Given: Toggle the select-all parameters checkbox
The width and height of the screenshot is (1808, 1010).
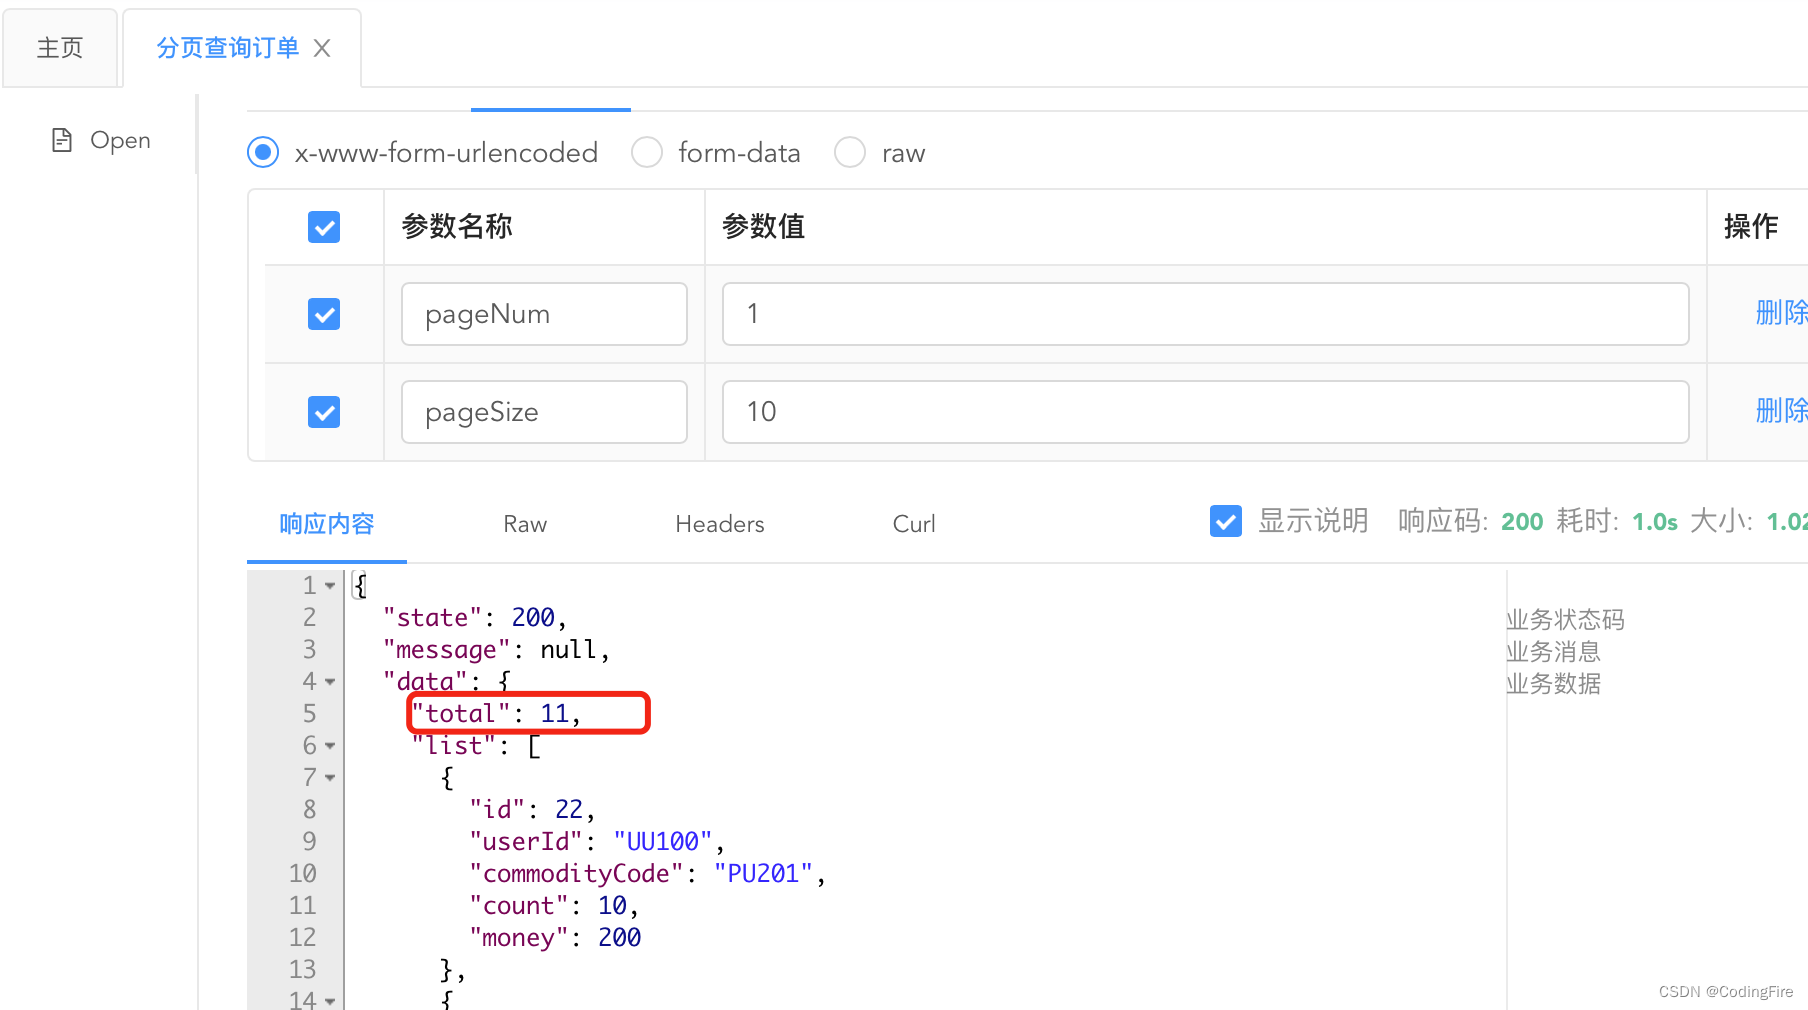Looking at the screenshot, I should [x=324, y=227].
